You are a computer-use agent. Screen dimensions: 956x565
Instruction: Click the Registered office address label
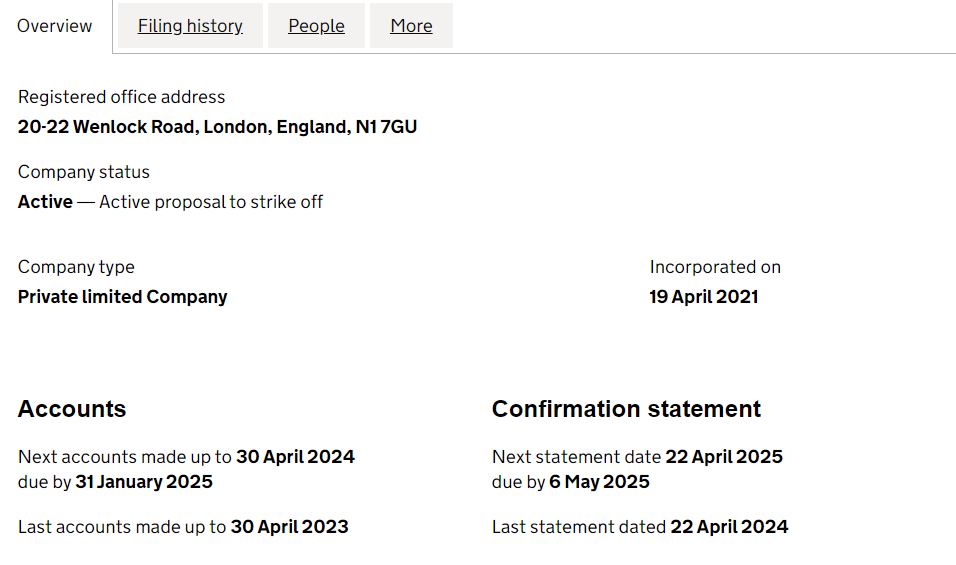coord(121,97)
